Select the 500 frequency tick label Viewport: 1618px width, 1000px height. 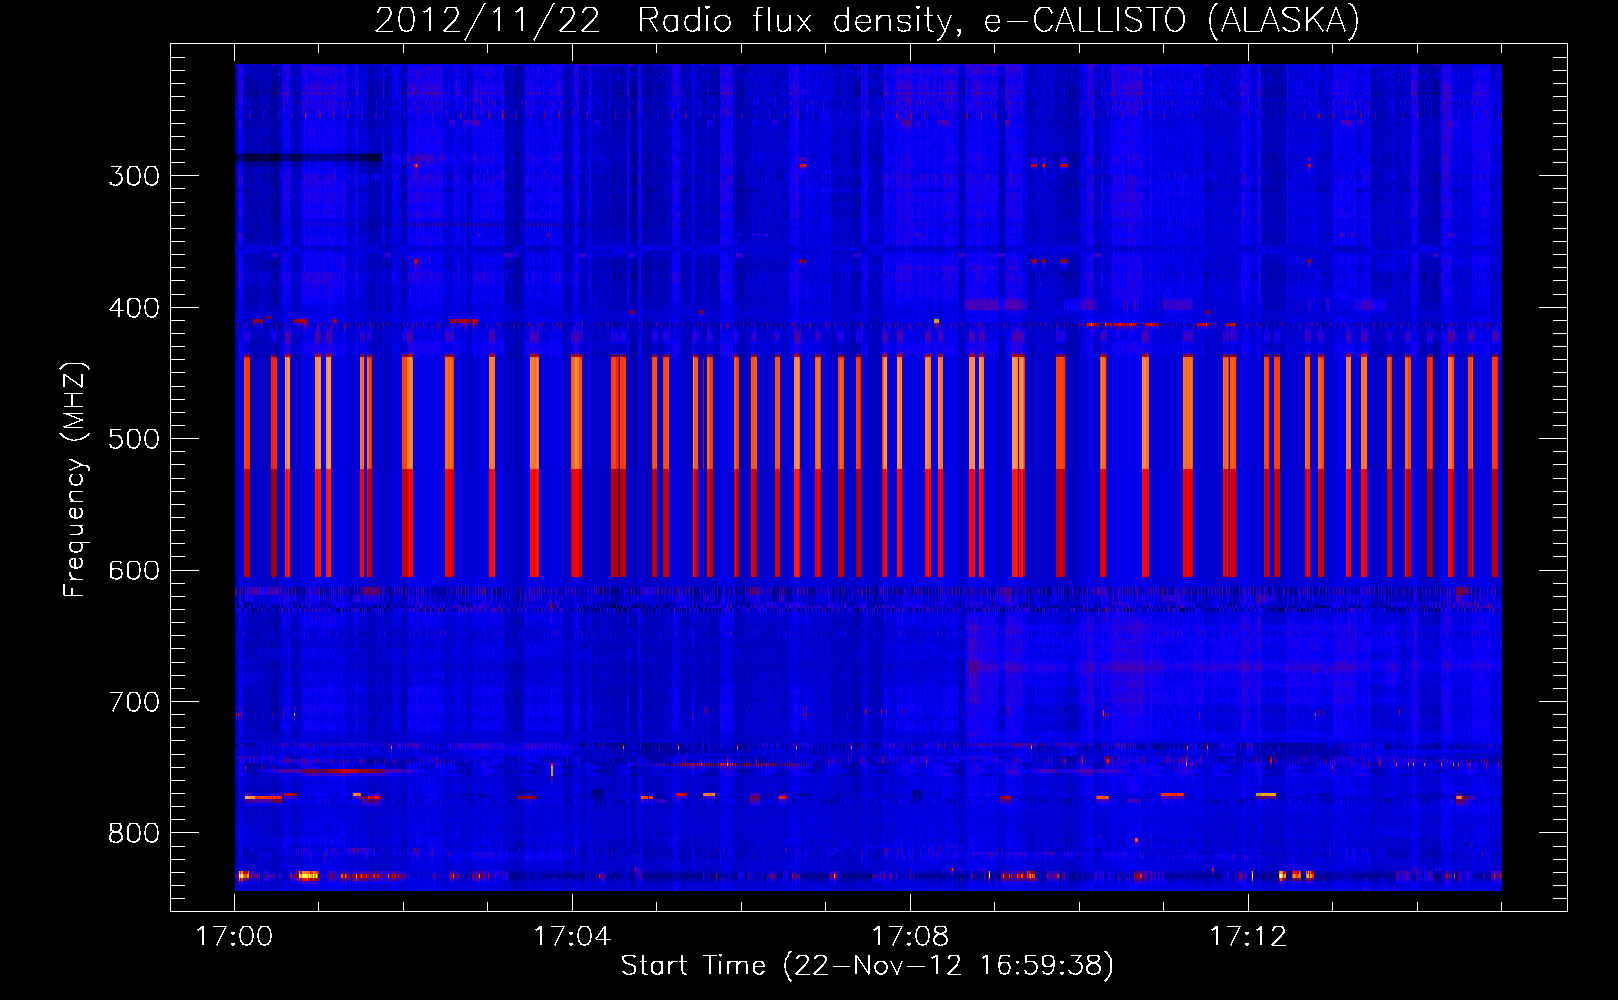tap(134, 439)
